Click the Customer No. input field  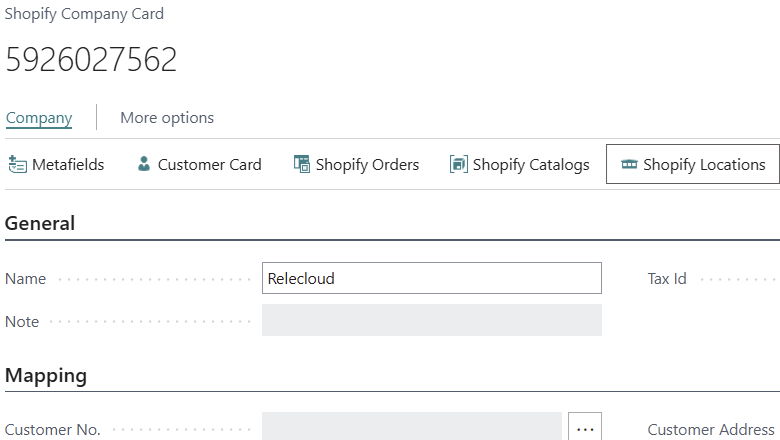(411, 429)
